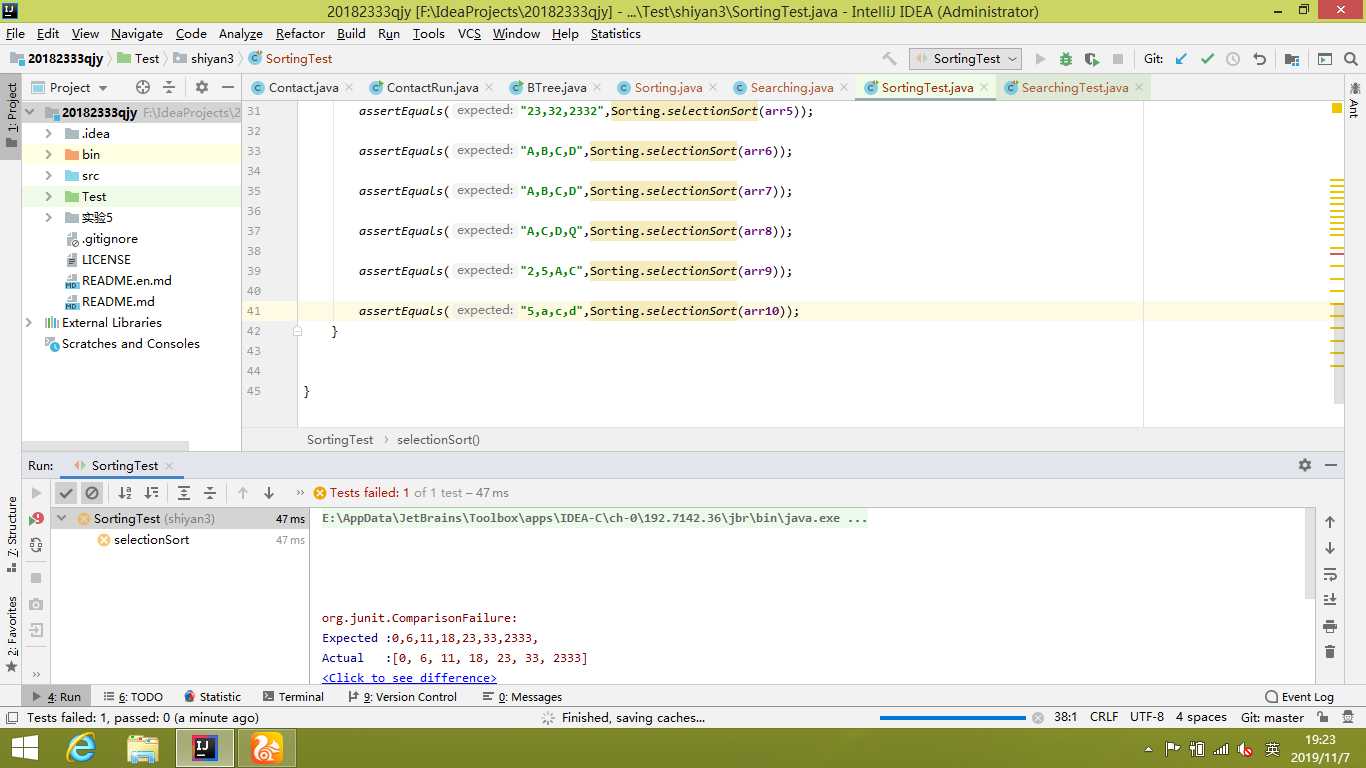This screenshot has height=768, width=1366.
Task: Click Rerun Failed Tests icon
Action: [x=36, y=518]
